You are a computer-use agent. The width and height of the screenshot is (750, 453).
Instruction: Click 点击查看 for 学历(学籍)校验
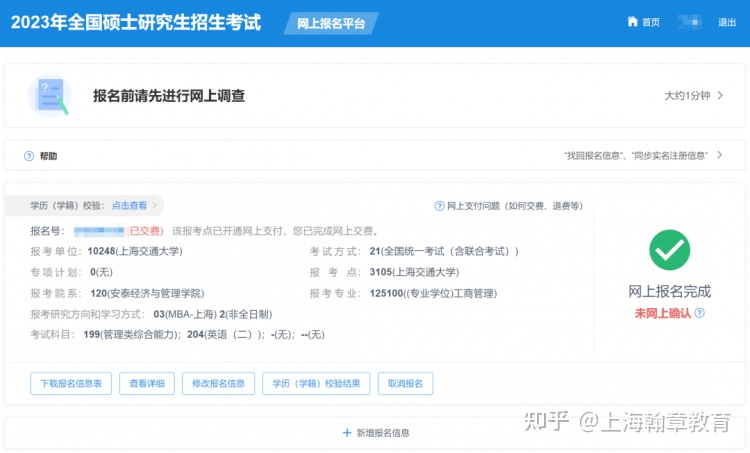point(129,206)
